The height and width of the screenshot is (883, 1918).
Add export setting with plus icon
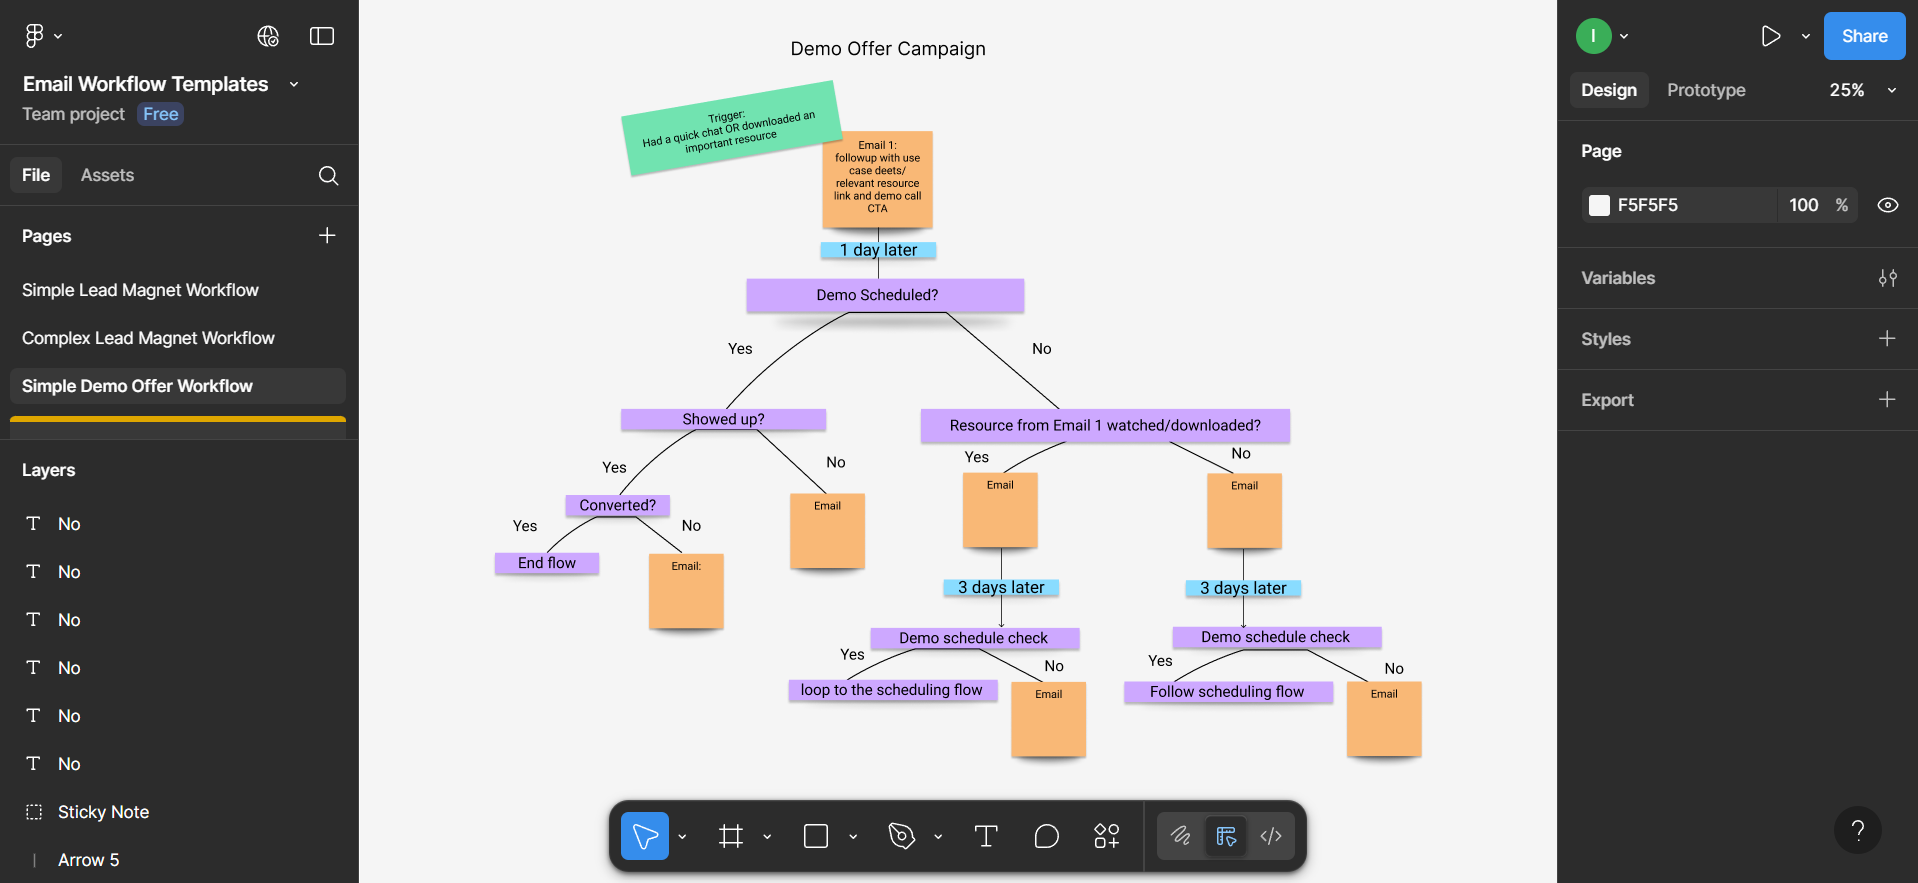pyautogui.click(x=1887, y=400)
